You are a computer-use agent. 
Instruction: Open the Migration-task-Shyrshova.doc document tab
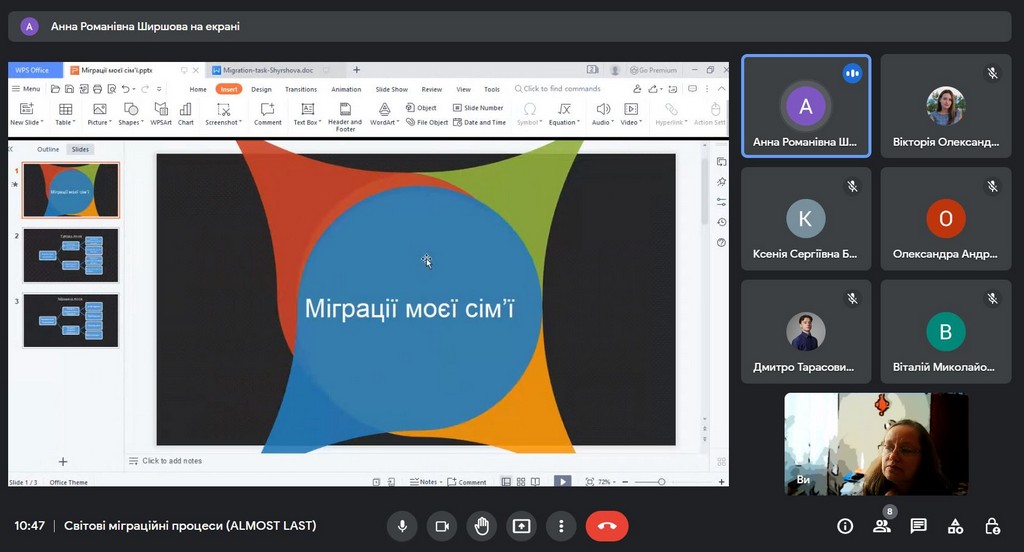click(268, 70)
